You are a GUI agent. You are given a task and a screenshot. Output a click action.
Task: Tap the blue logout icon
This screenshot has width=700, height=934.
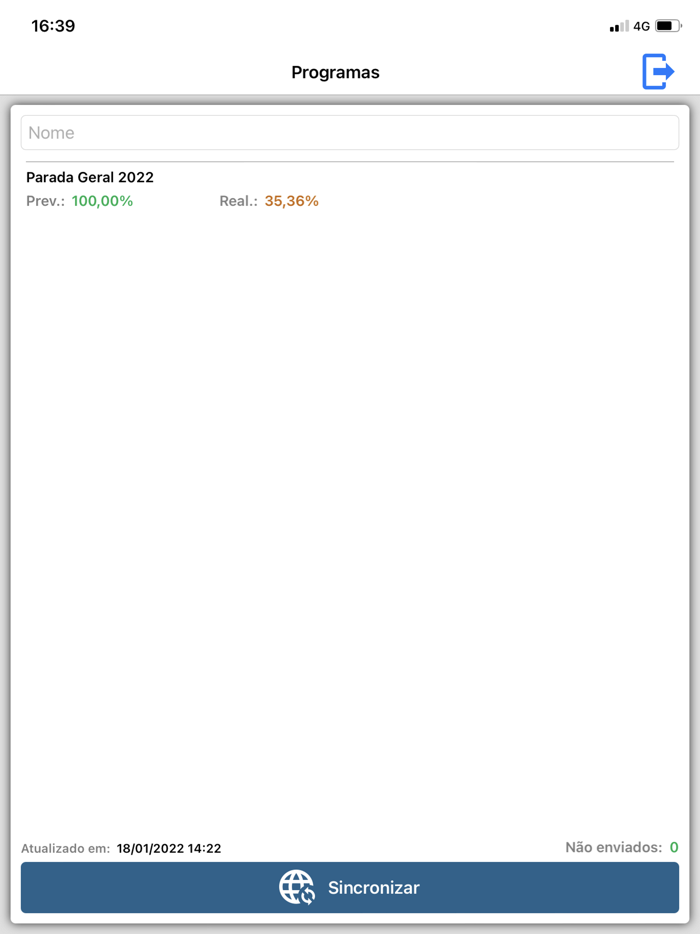(658, 71)
